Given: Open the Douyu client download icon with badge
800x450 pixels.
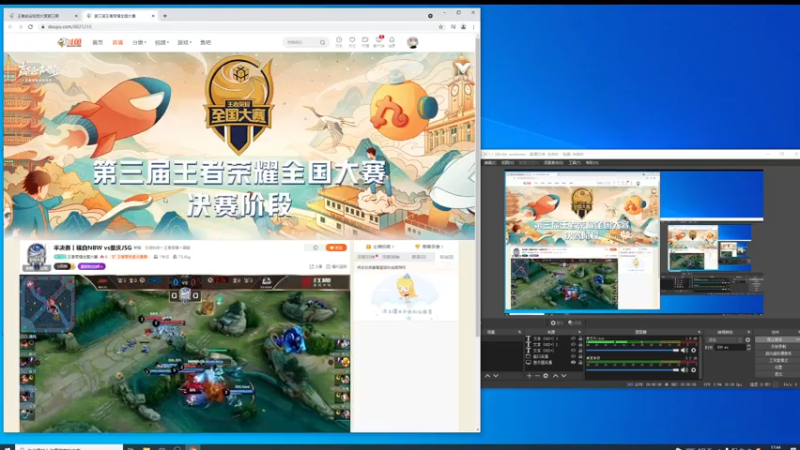Looking at the screenshot, I should click(379, 42).
